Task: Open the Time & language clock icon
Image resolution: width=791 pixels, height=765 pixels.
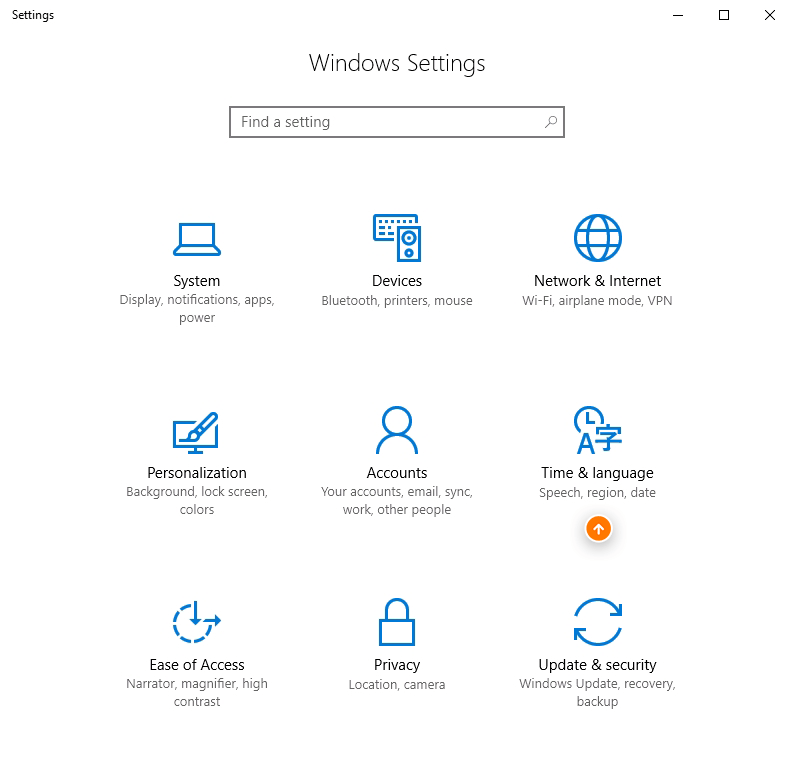Action: pos(598,430)
